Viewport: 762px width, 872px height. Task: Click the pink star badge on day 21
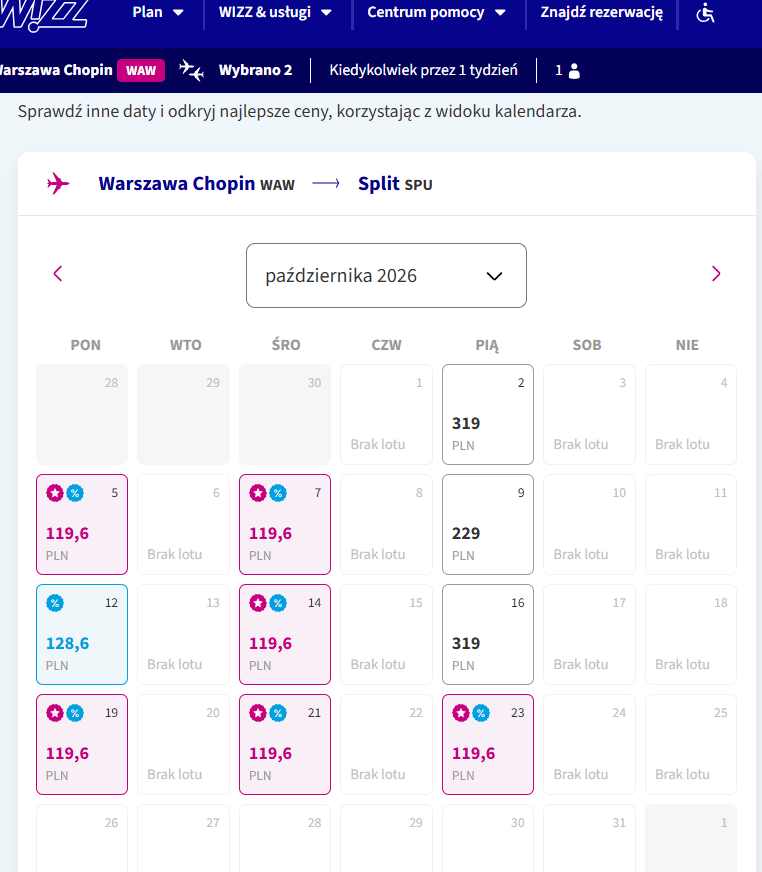coord(258,713)
